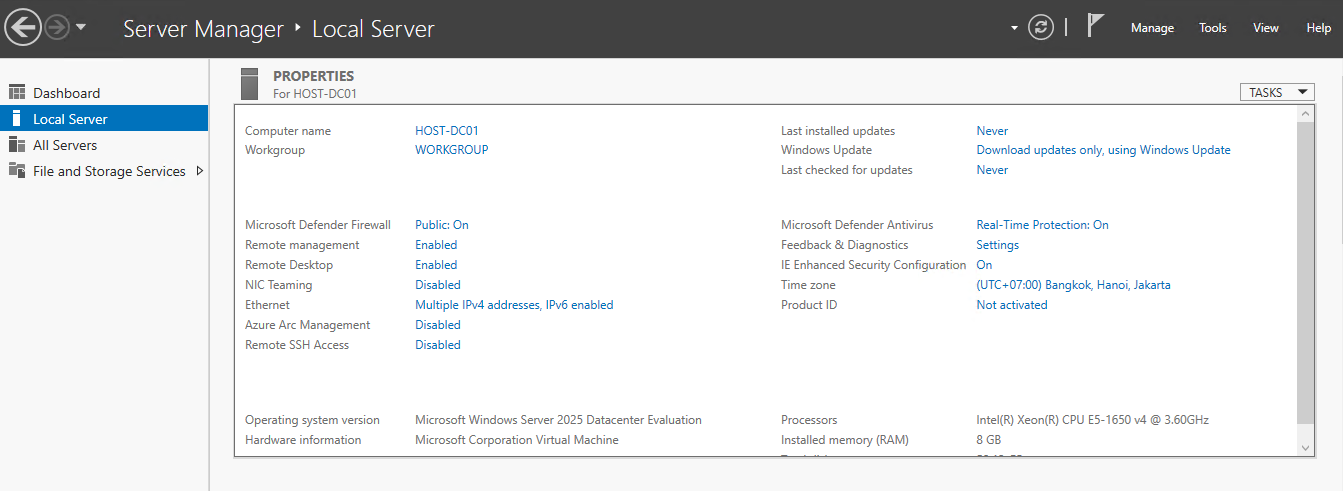1343x491 pixels.
Task: Click the properties panel vertical scrollbar
Action: click(1304, 270)
